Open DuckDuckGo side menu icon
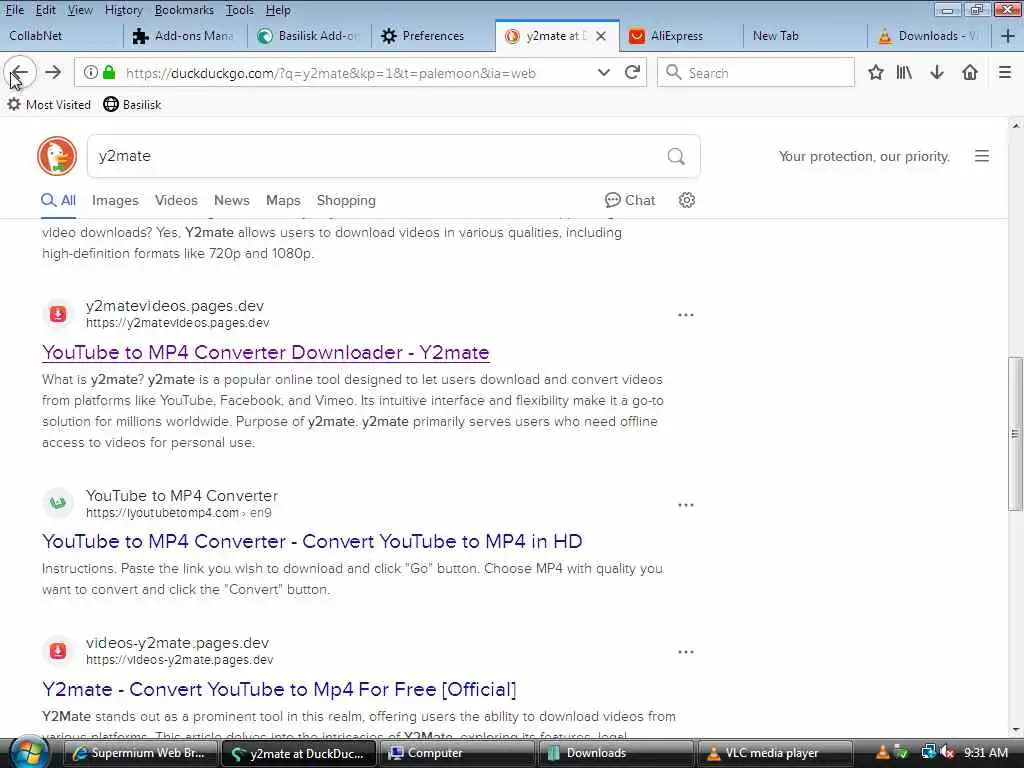1024x768 pixels. tap(982, 156)
